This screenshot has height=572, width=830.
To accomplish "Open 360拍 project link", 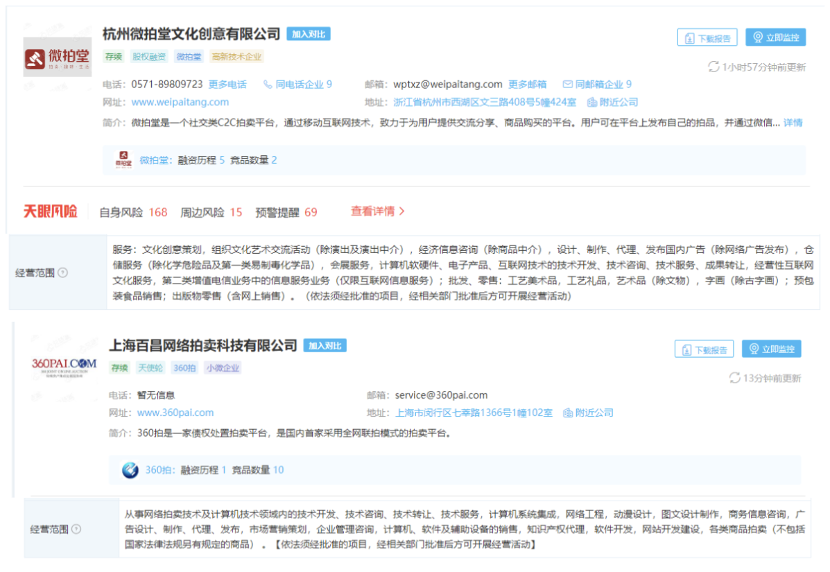I will 159,470.
